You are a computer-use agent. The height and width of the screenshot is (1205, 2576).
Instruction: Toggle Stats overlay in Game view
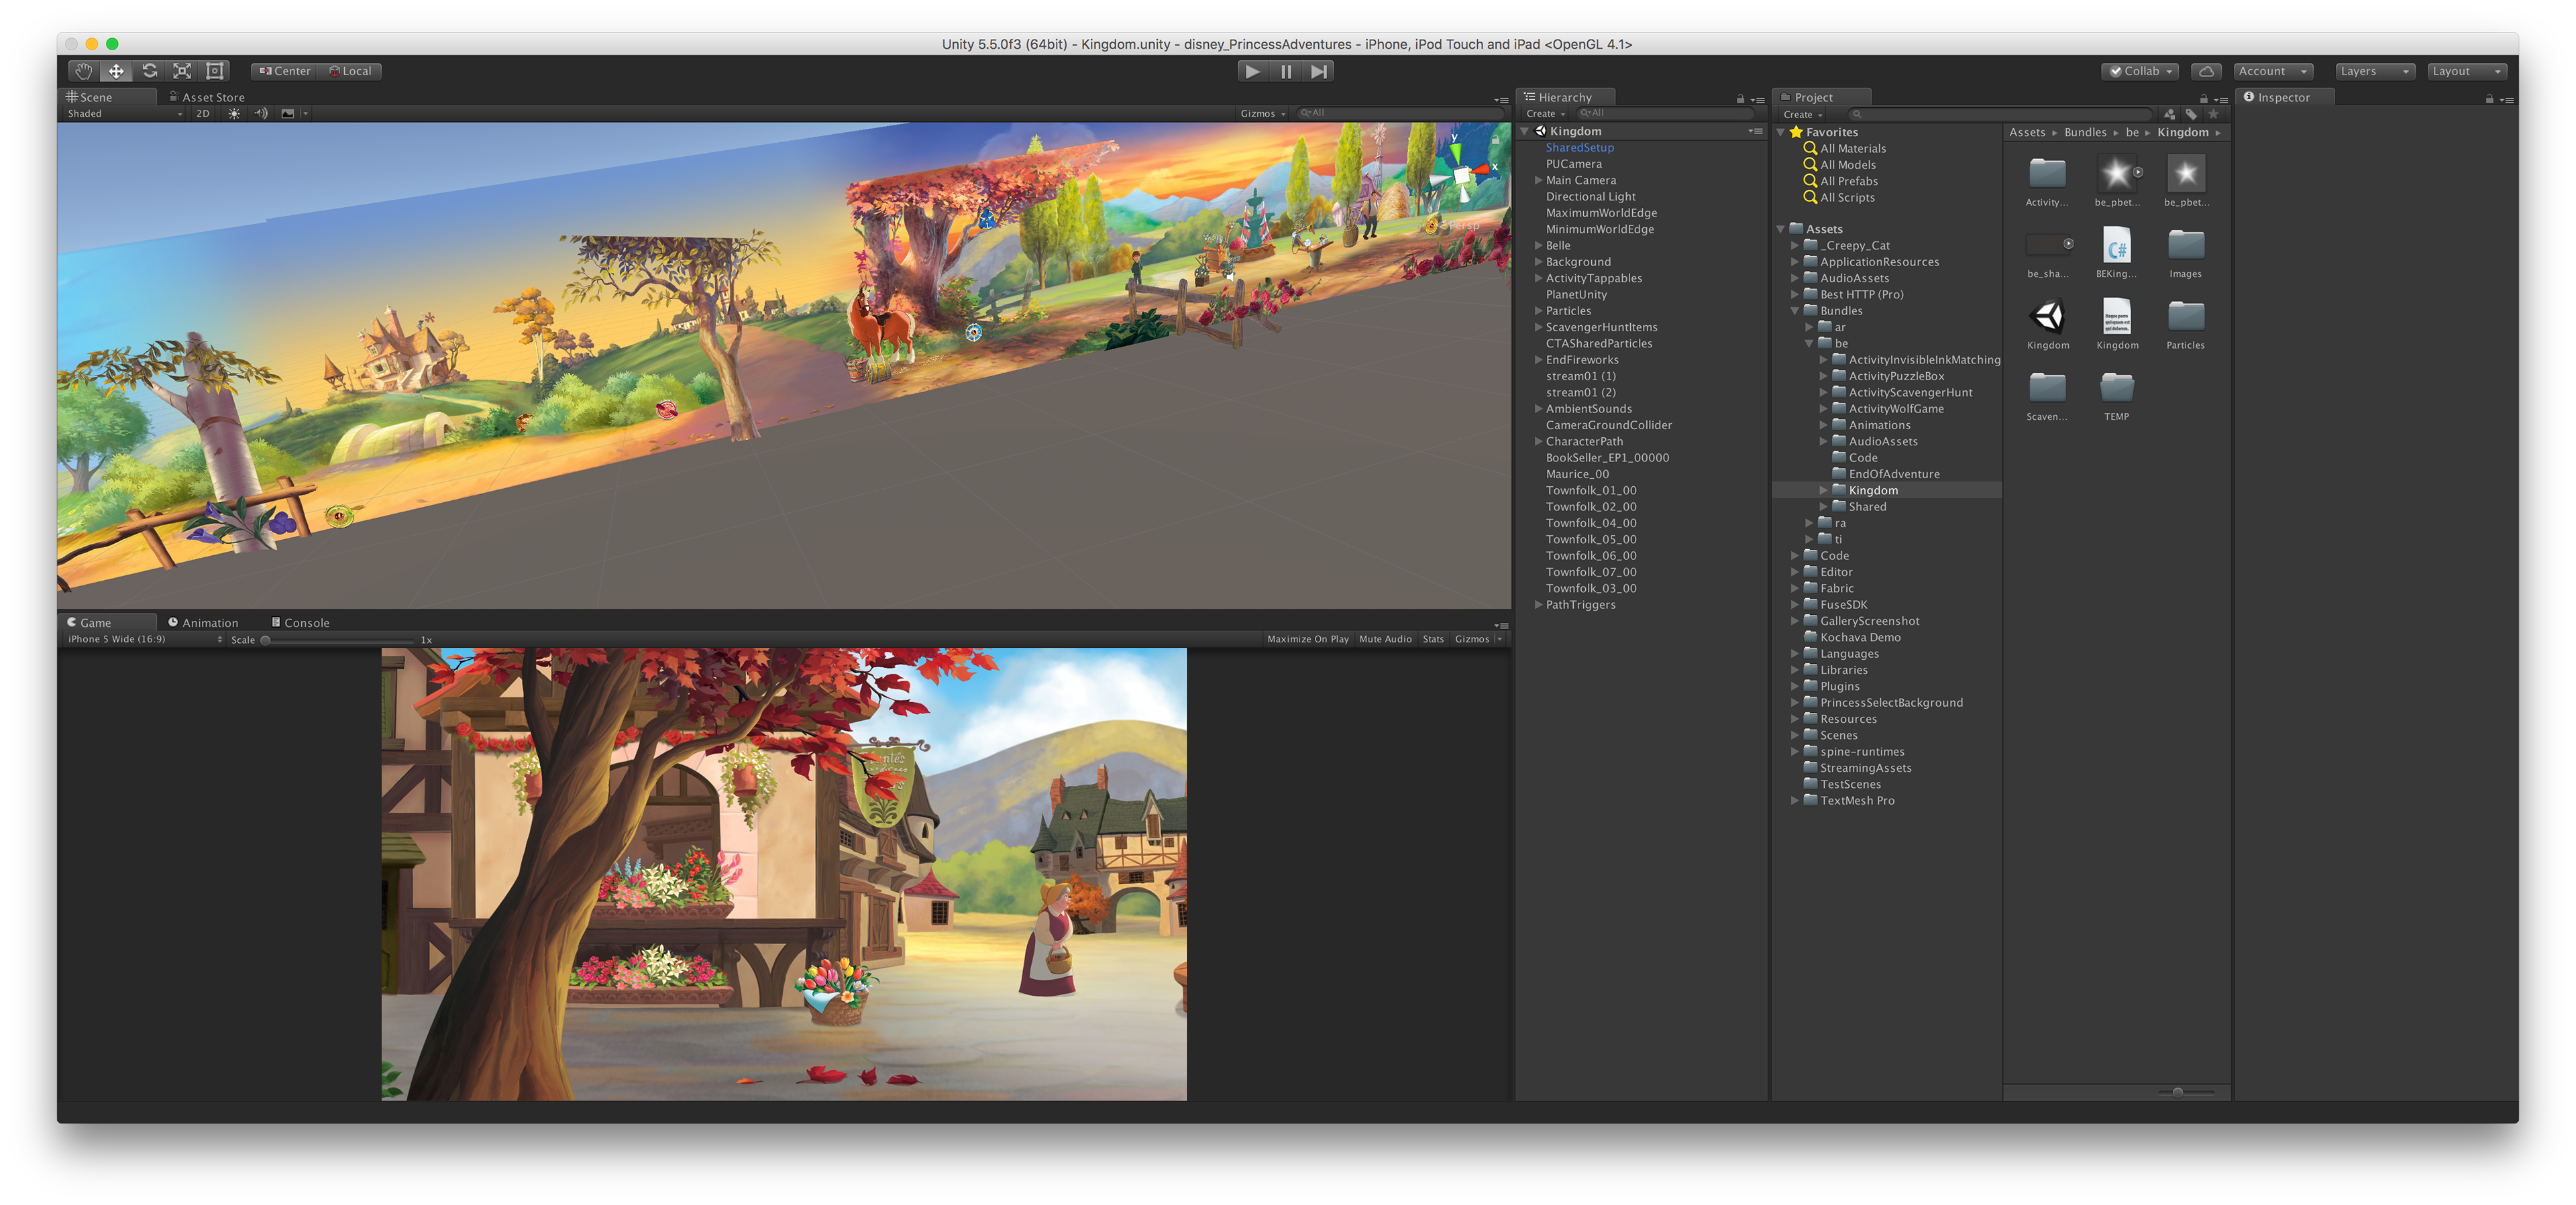(x=1433, y=639)
